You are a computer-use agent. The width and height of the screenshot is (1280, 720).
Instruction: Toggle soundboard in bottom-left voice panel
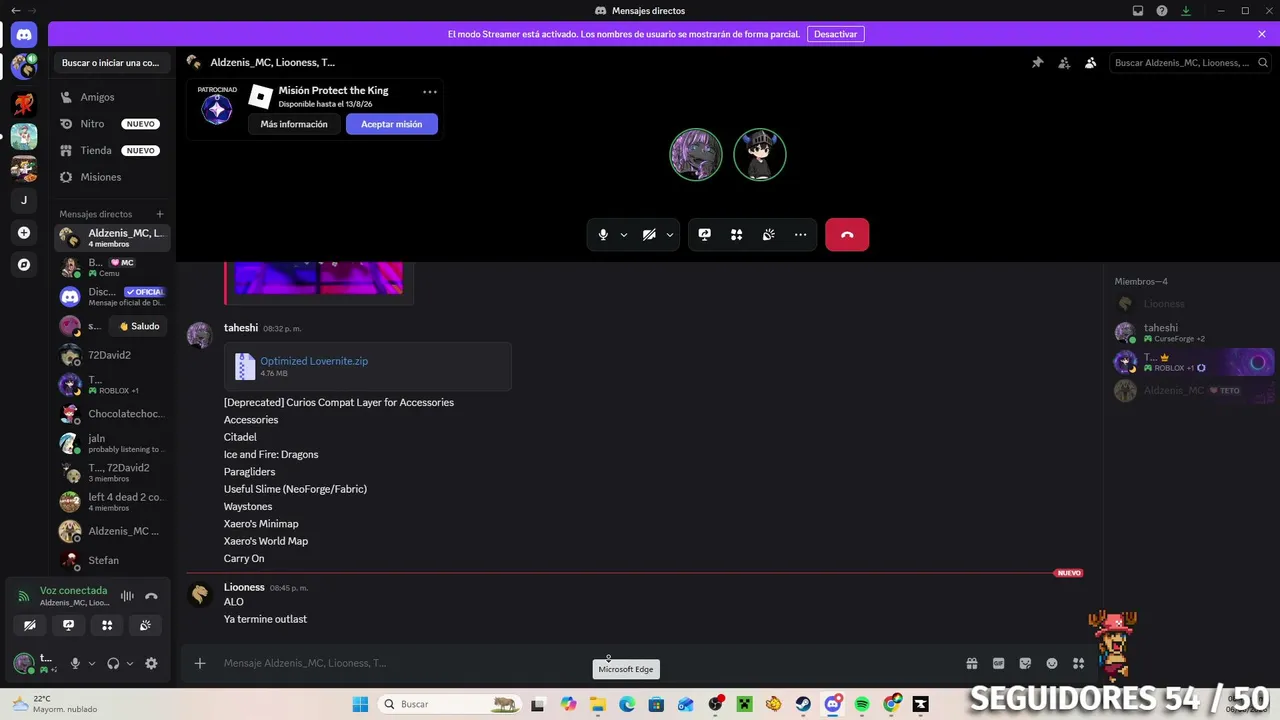click(x=145, y=626)
